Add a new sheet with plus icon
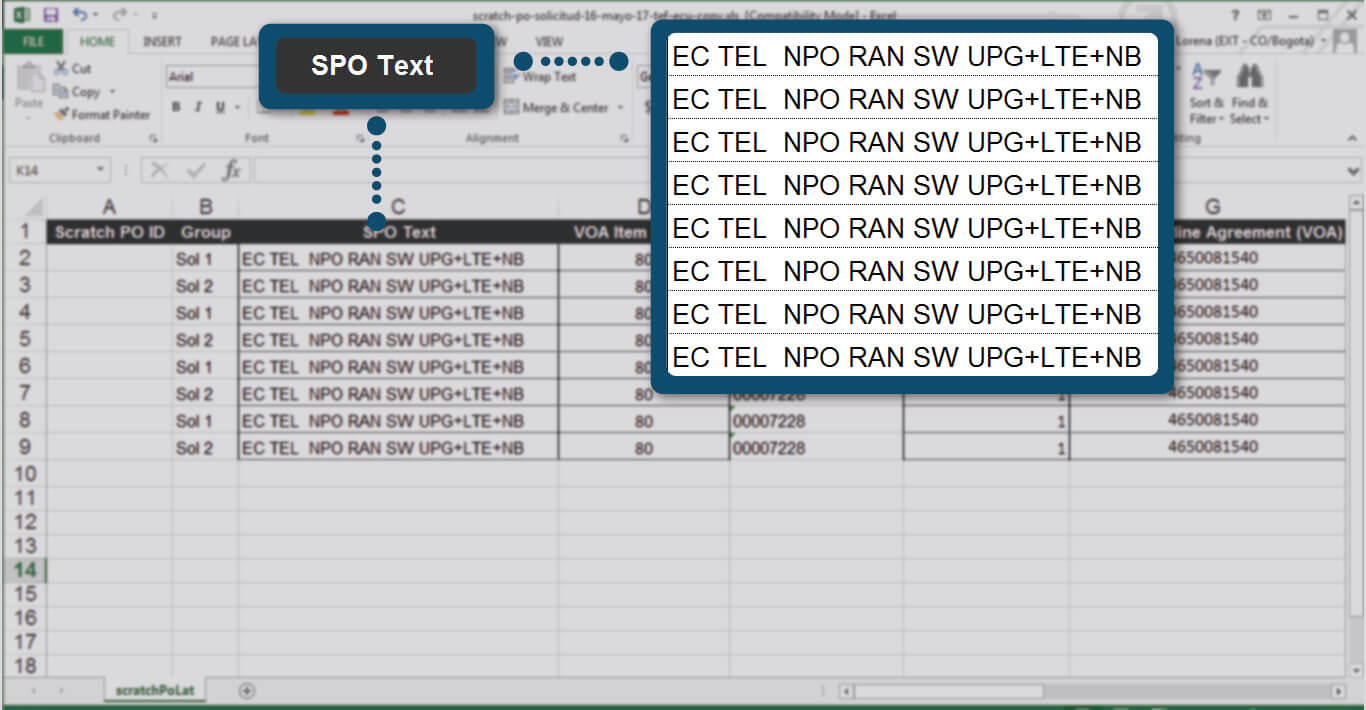The width and height of the screenshot is (1366, 710). (x=247, y=690)
